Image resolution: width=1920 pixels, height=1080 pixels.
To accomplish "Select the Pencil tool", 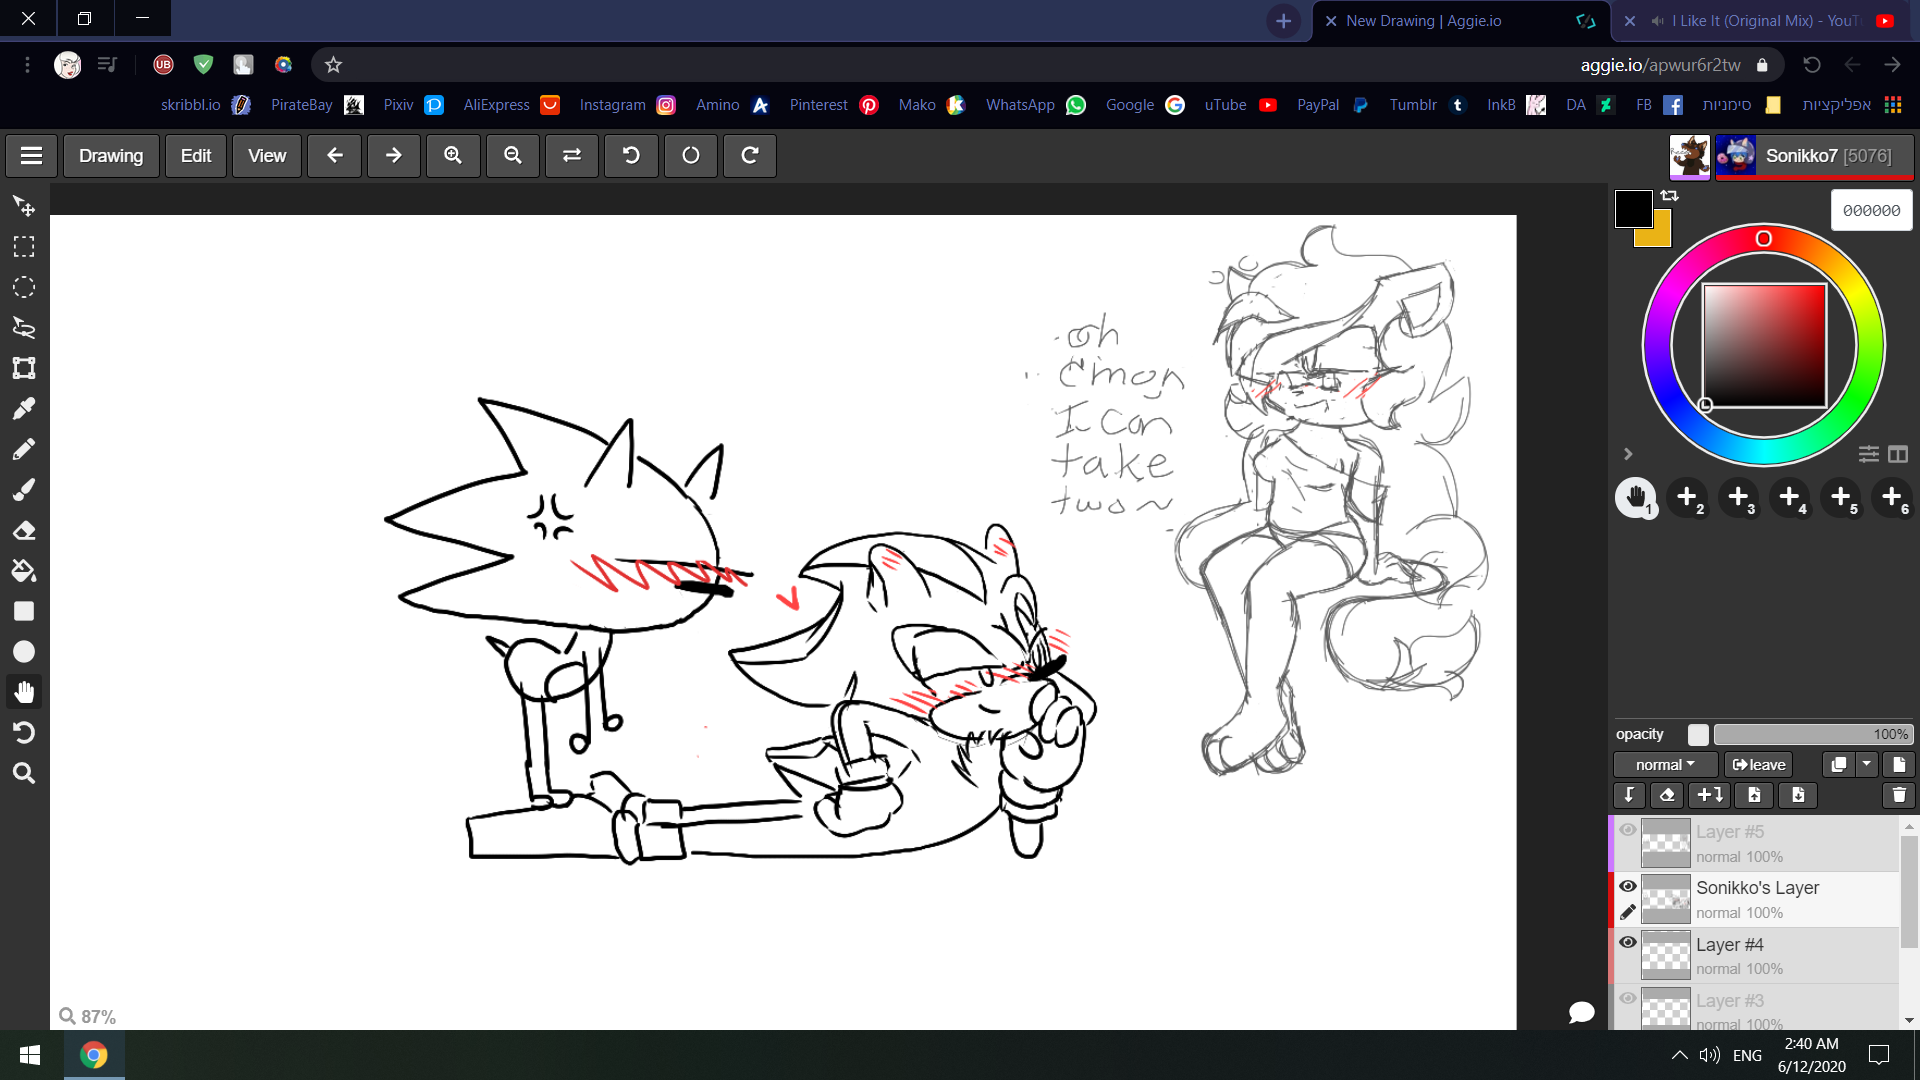I will point(24,449).
